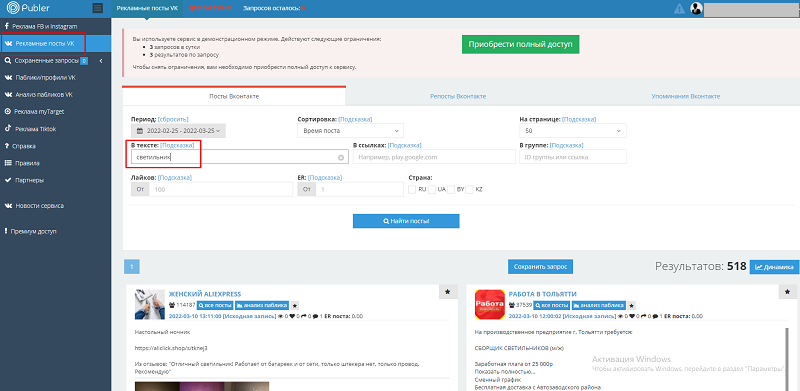Toggle the sidebar hamburger menu
The width and height of the screenshot is (800, 391).
(98, 8)
